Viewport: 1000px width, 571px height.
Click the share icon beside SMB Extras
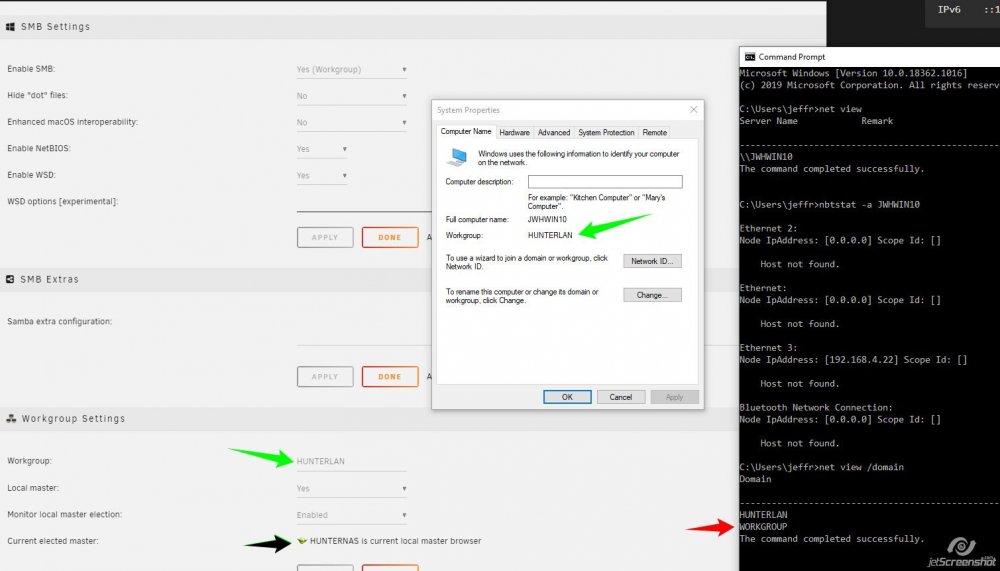point(10,279)
